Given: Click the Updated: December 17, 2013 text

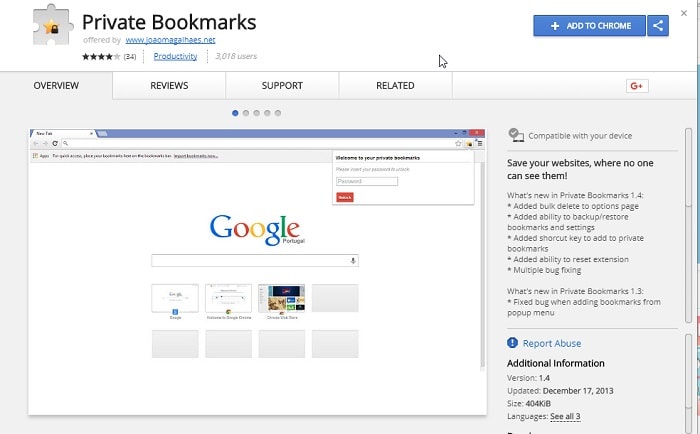Looking at the screenshot, I should point(560,391).
